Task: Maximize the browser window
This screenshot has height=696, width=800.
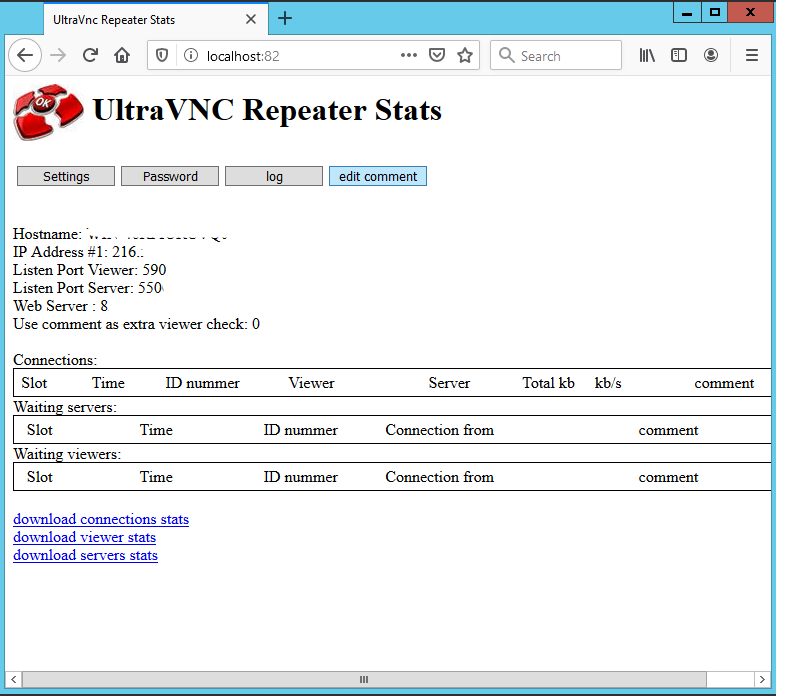Action: coord(715,12)
